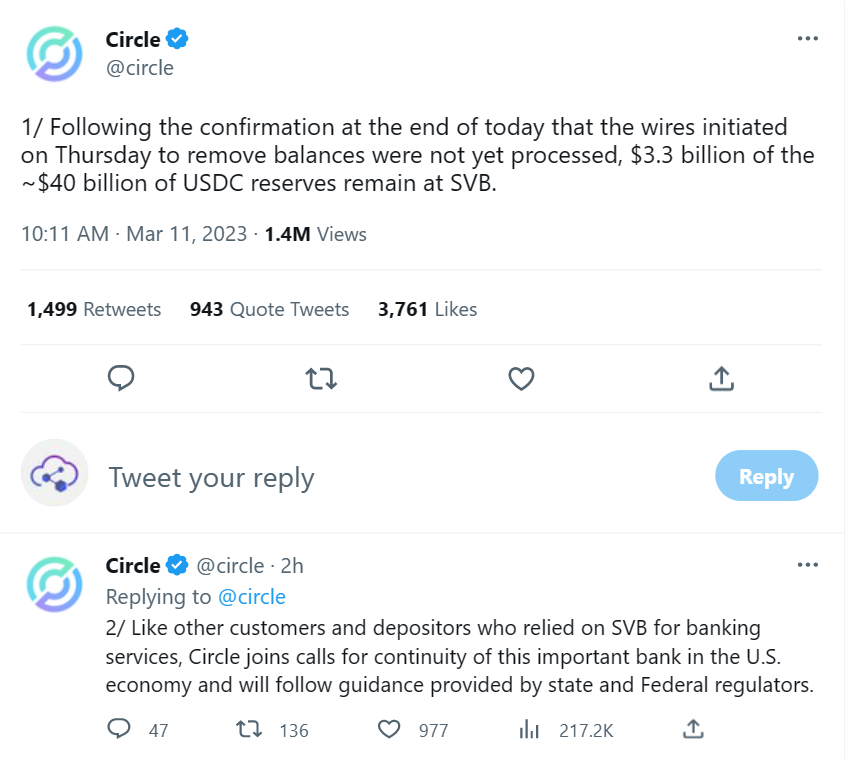
Task: Open more options menu on main tweet
Action: tap(807, 38)
